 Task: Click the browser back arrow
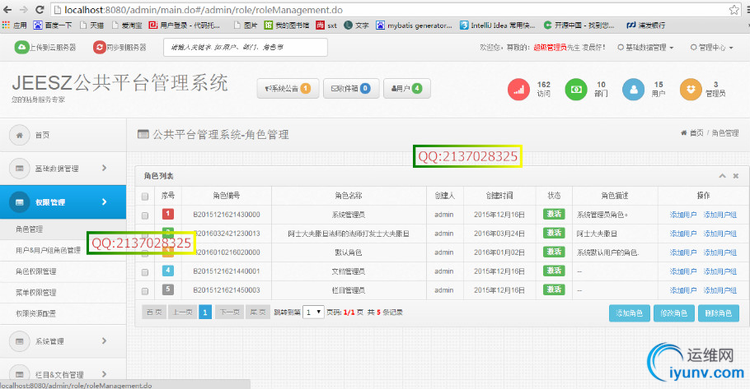pos(8,10)
